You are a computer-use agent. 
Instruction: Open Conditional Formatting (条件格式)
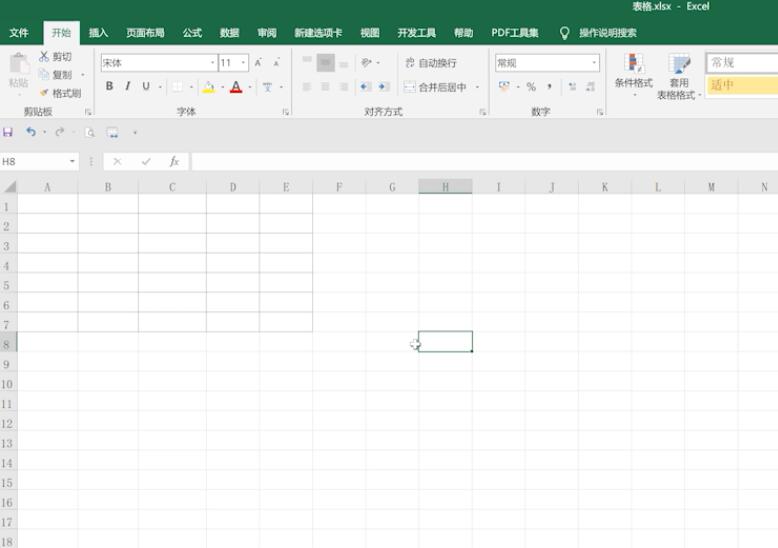(x=634, y=74)
